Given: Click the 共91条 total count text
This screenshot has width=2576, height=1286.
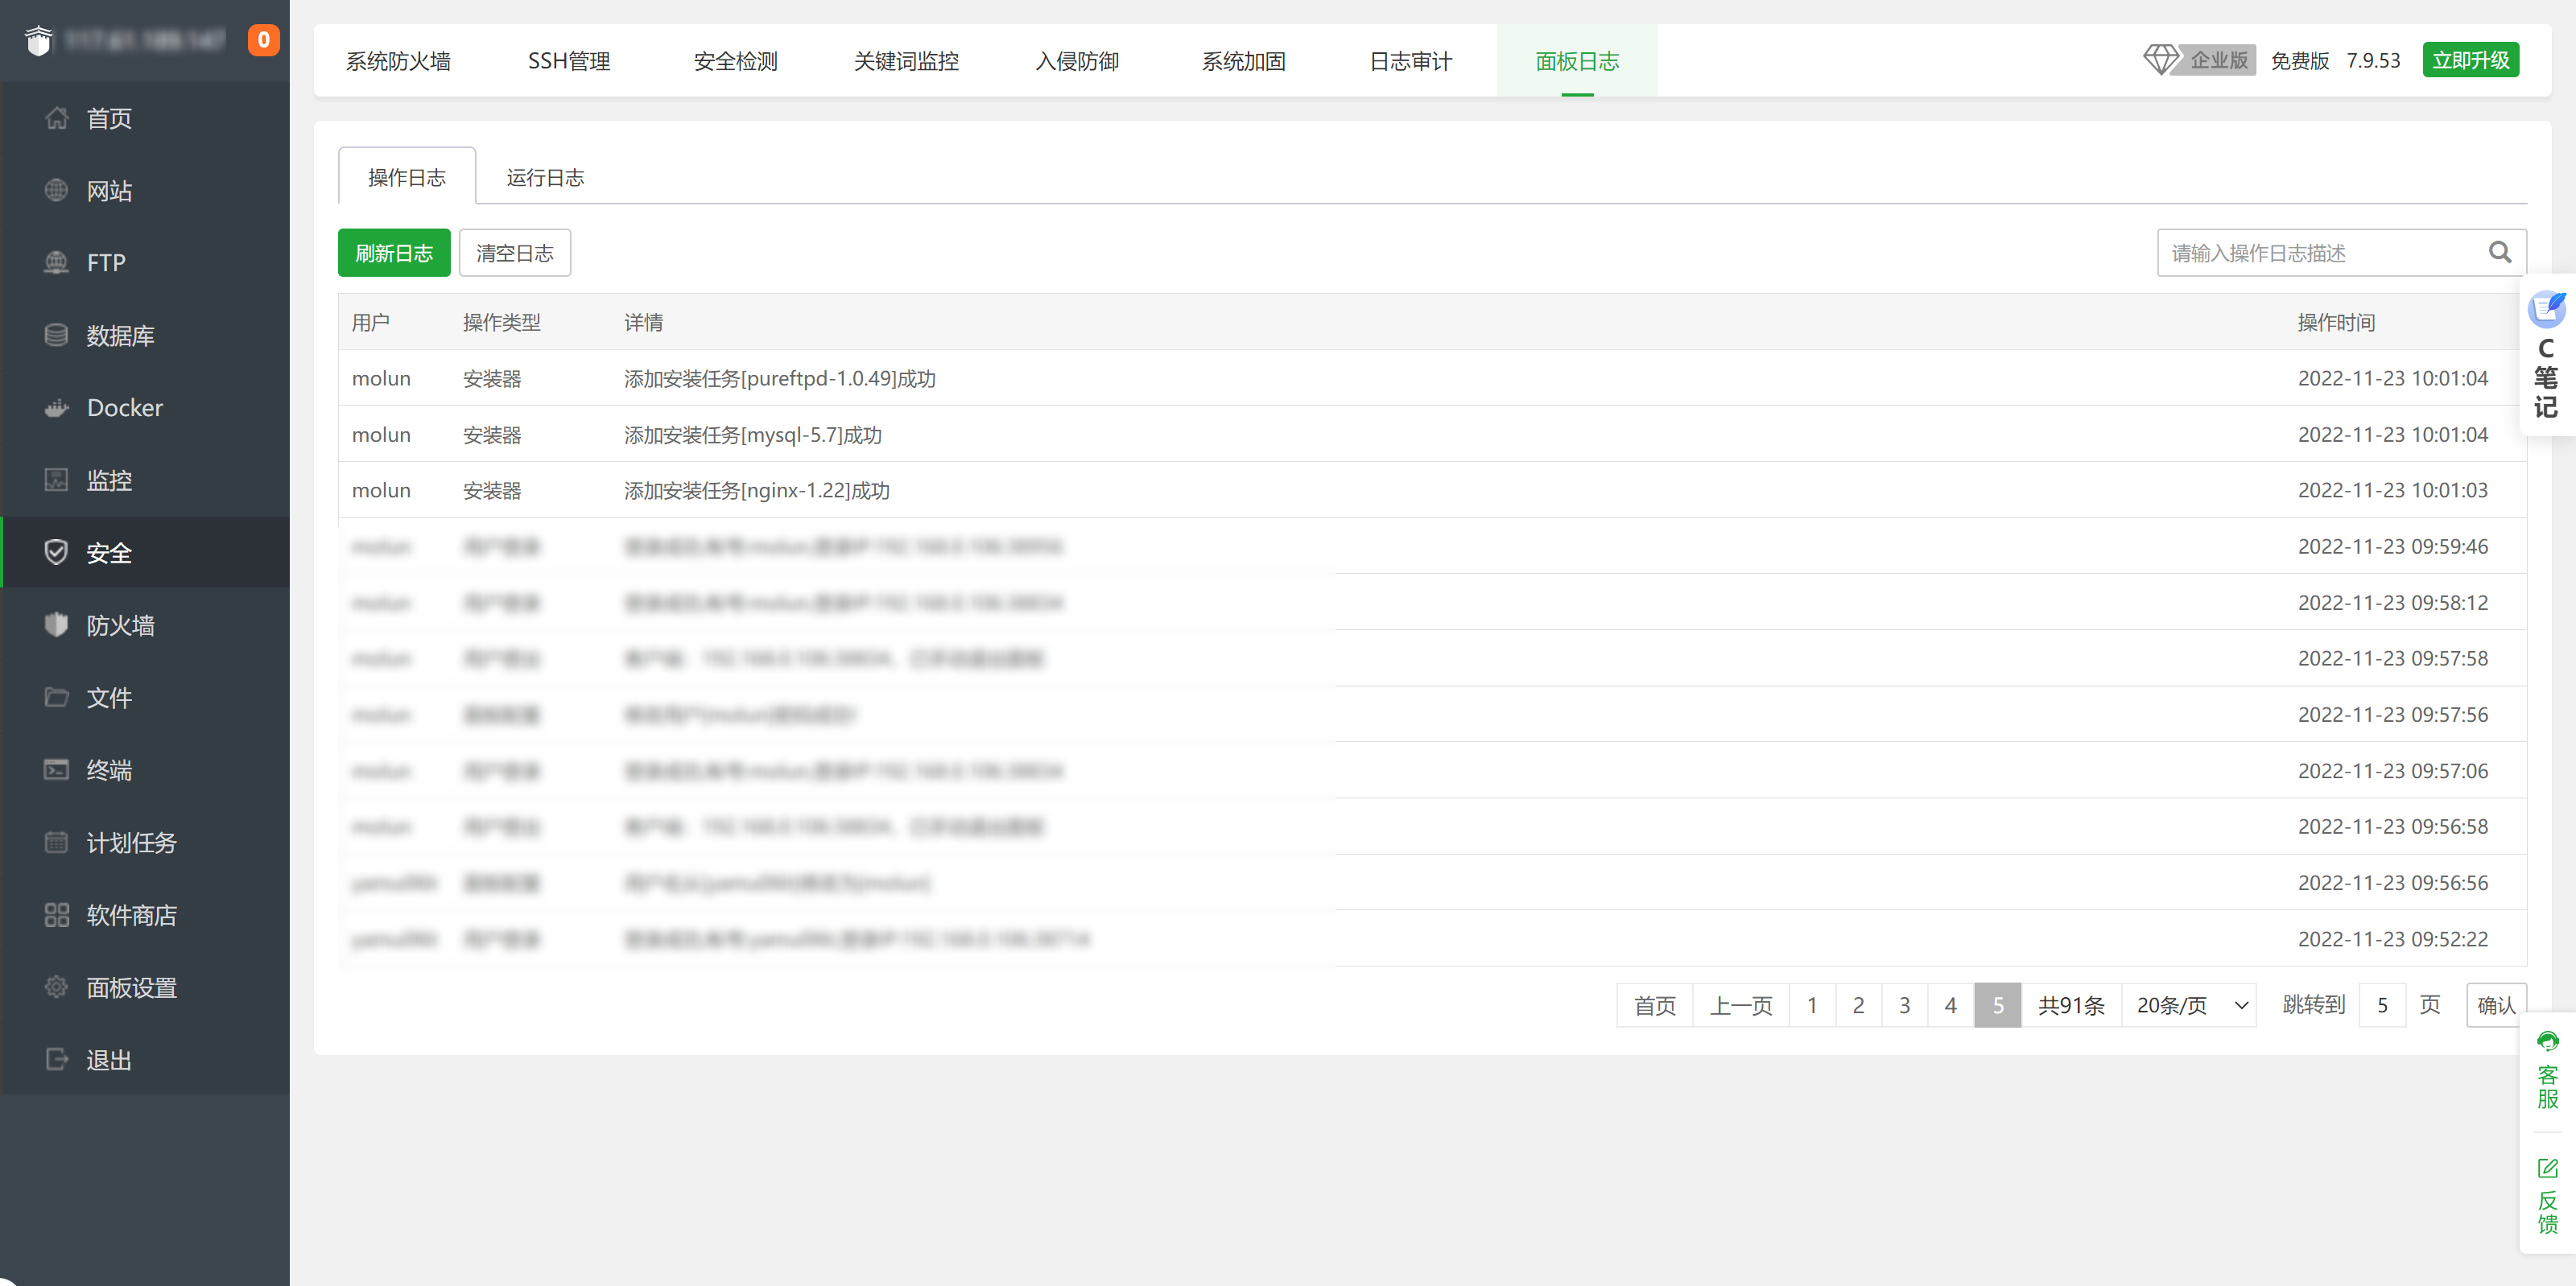Looking at the screenshot, I should pos(2071,1005).
